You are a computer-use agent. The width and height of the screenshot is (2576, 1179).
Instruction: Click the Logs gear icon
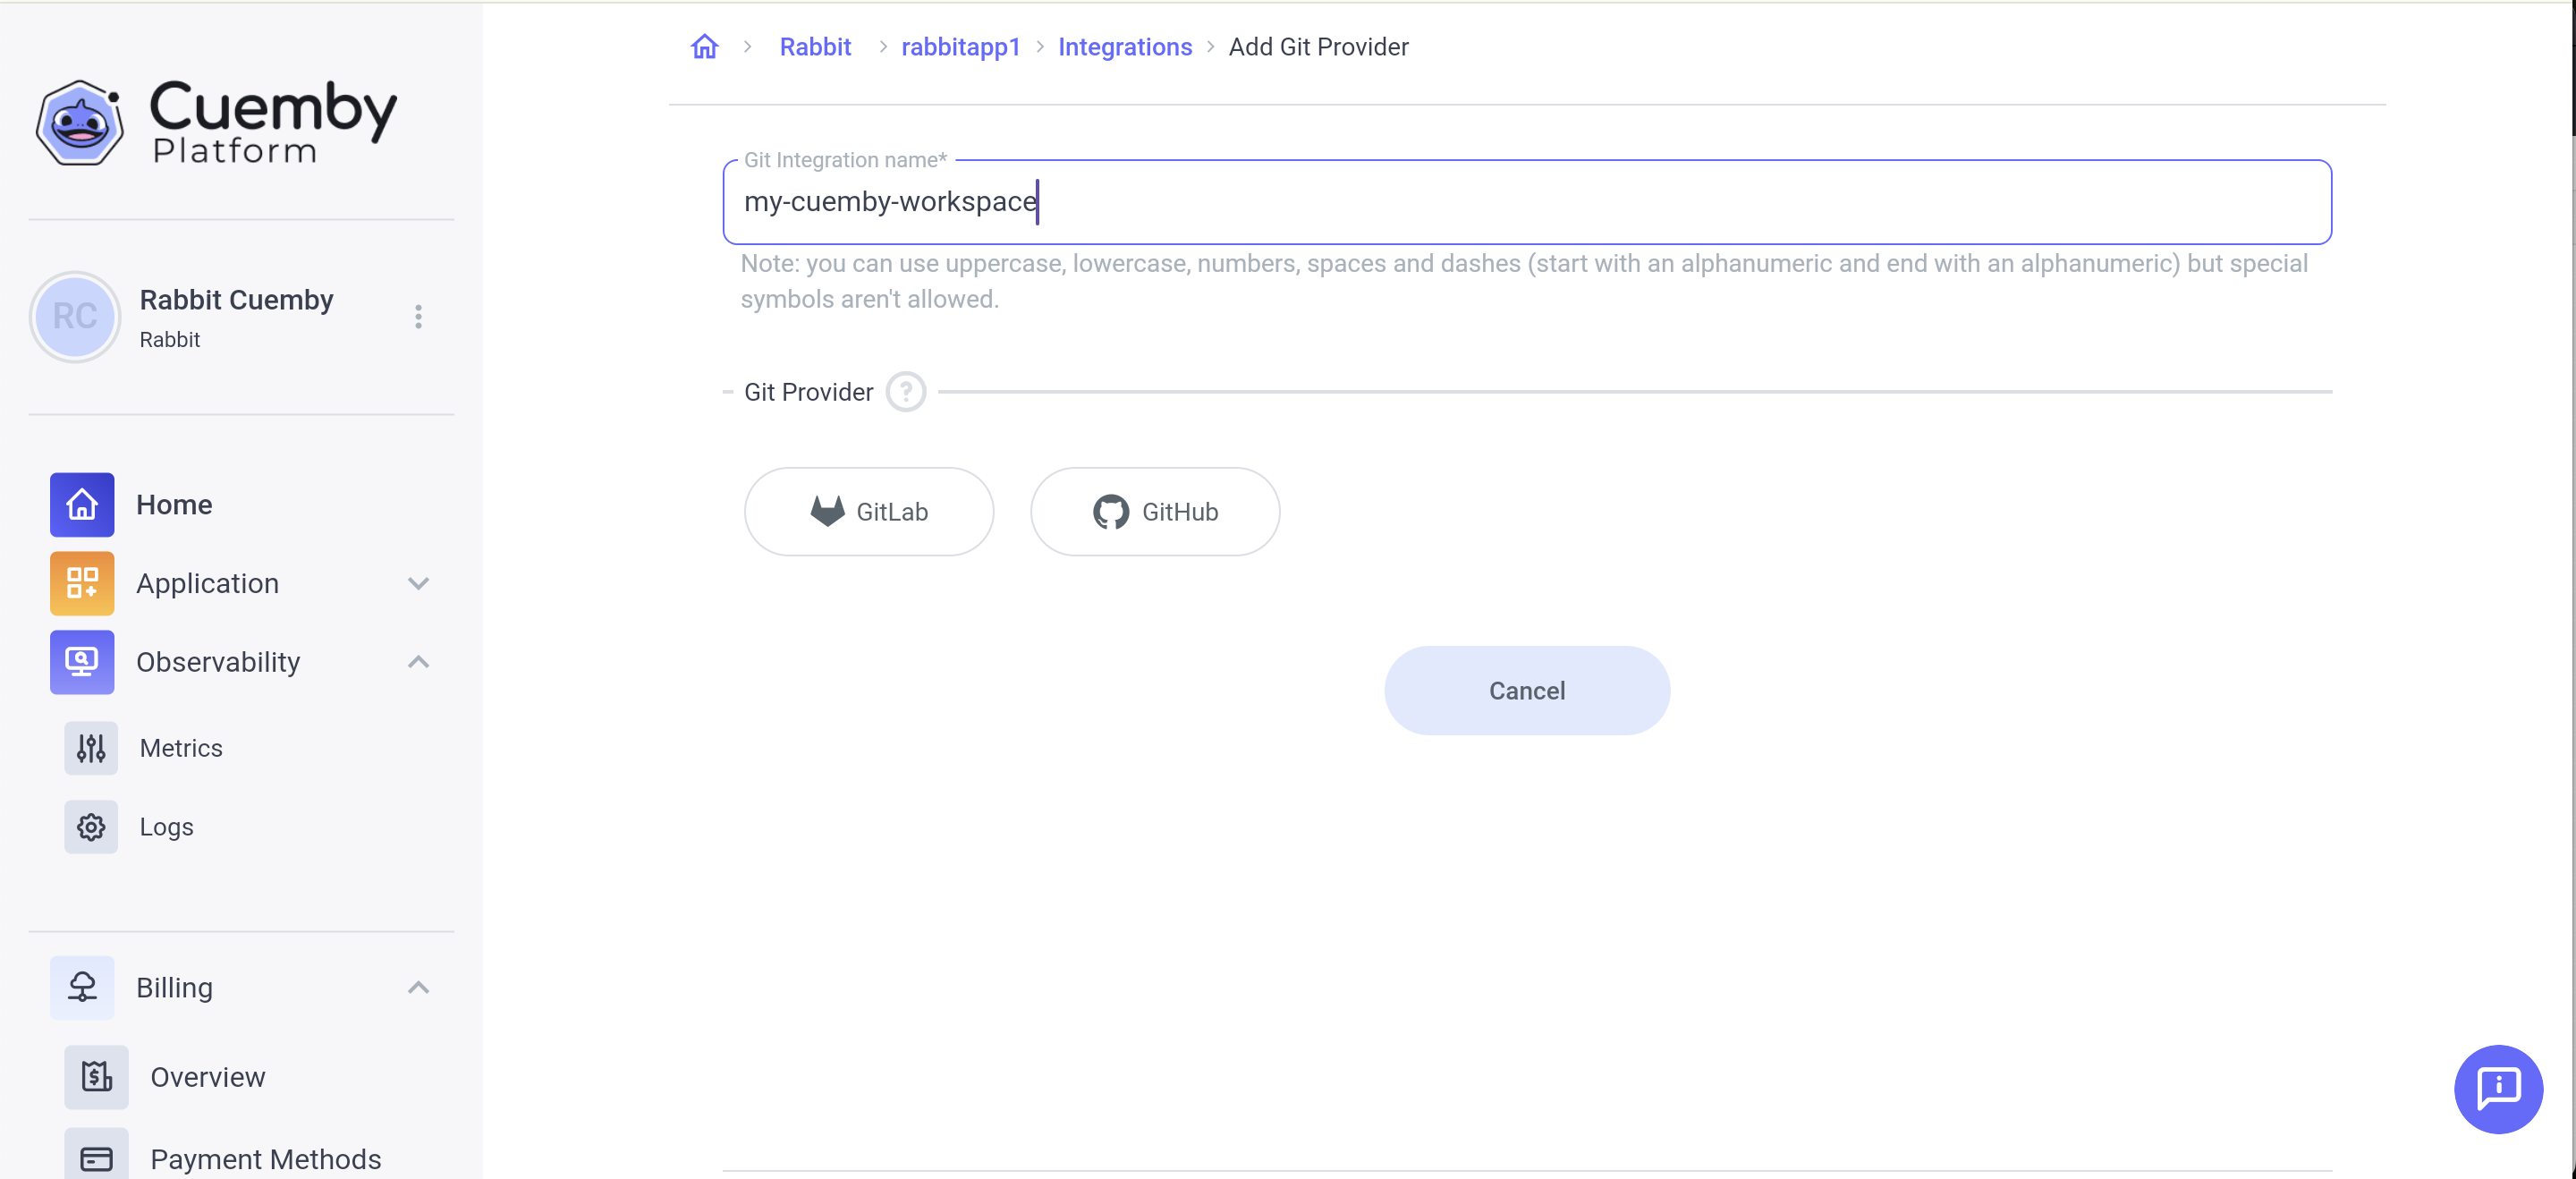(91, 827)
